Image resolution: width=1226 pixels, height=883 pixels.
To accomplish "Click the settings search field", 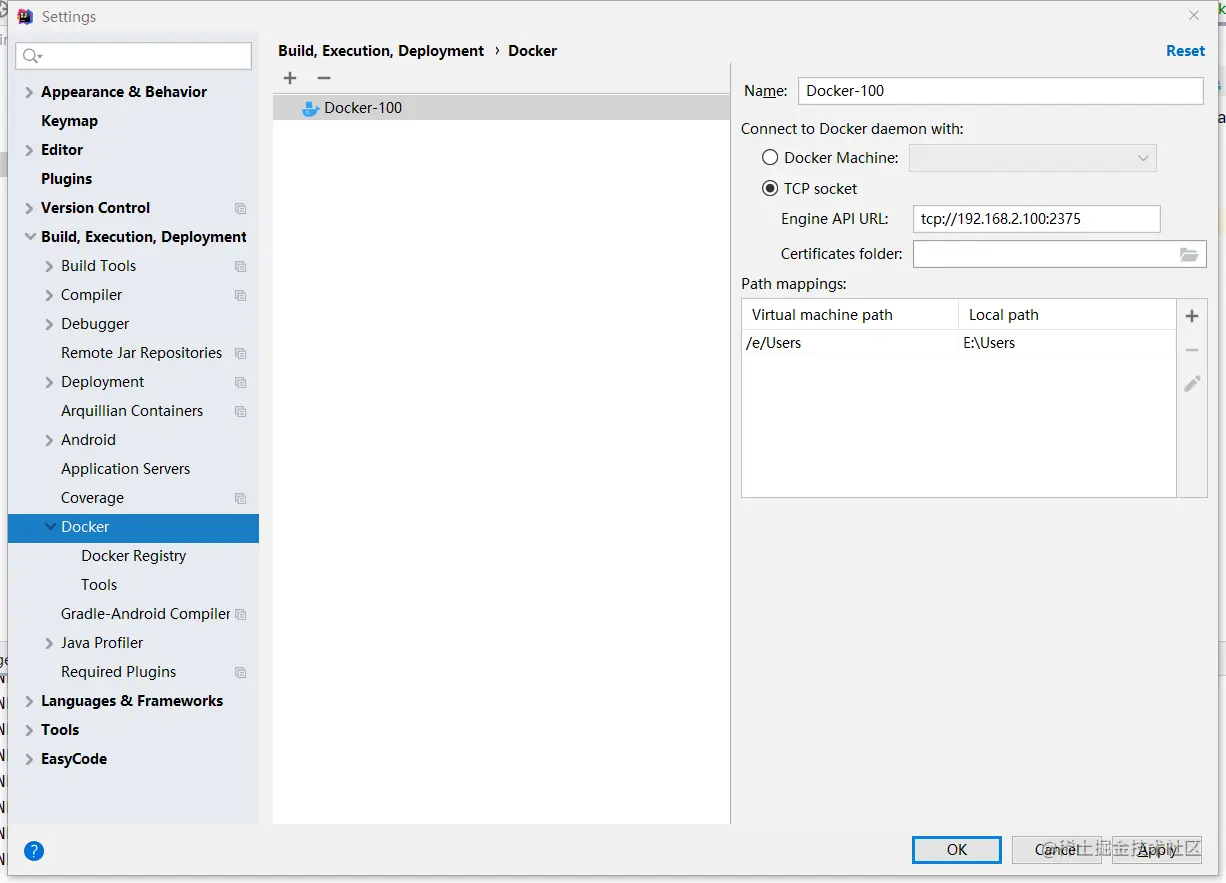I will pos(133,56).
